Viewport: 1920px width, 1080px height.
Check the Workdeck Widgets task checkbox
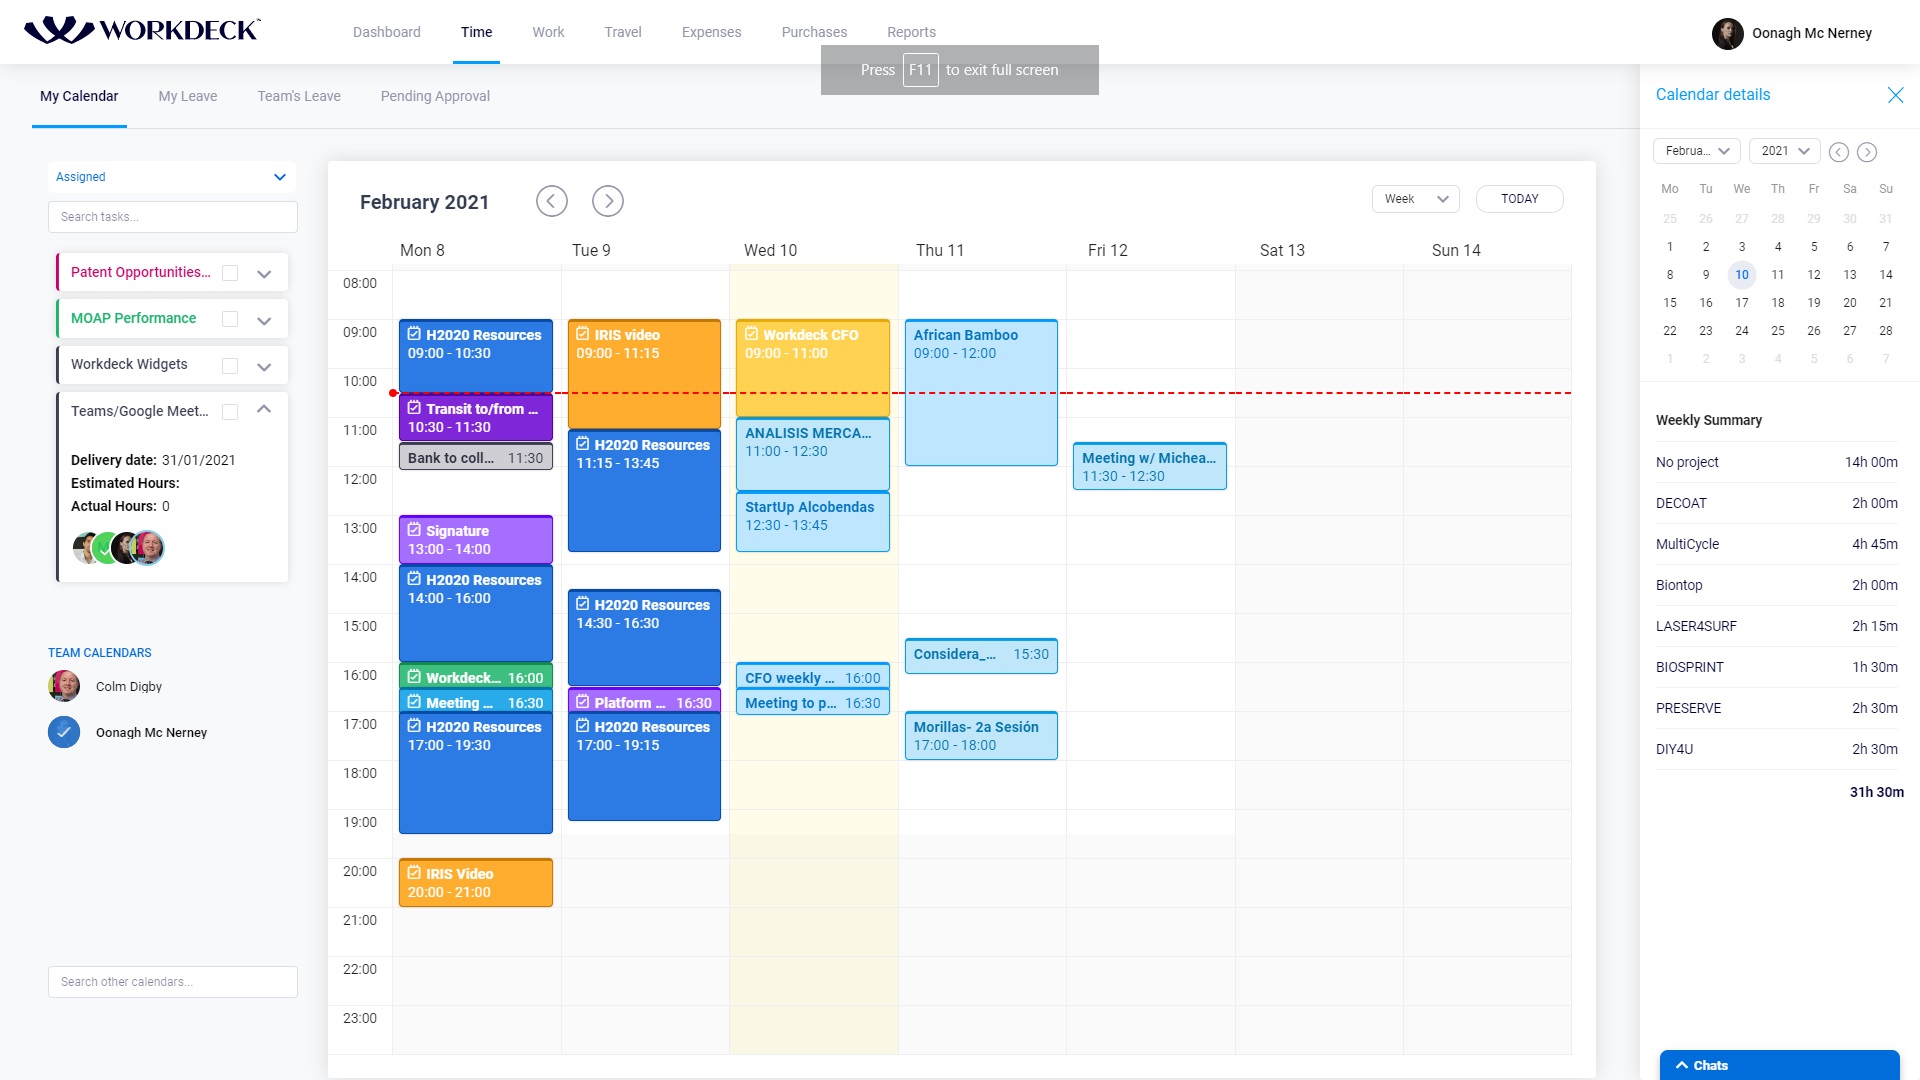click(x=230, y=365)
